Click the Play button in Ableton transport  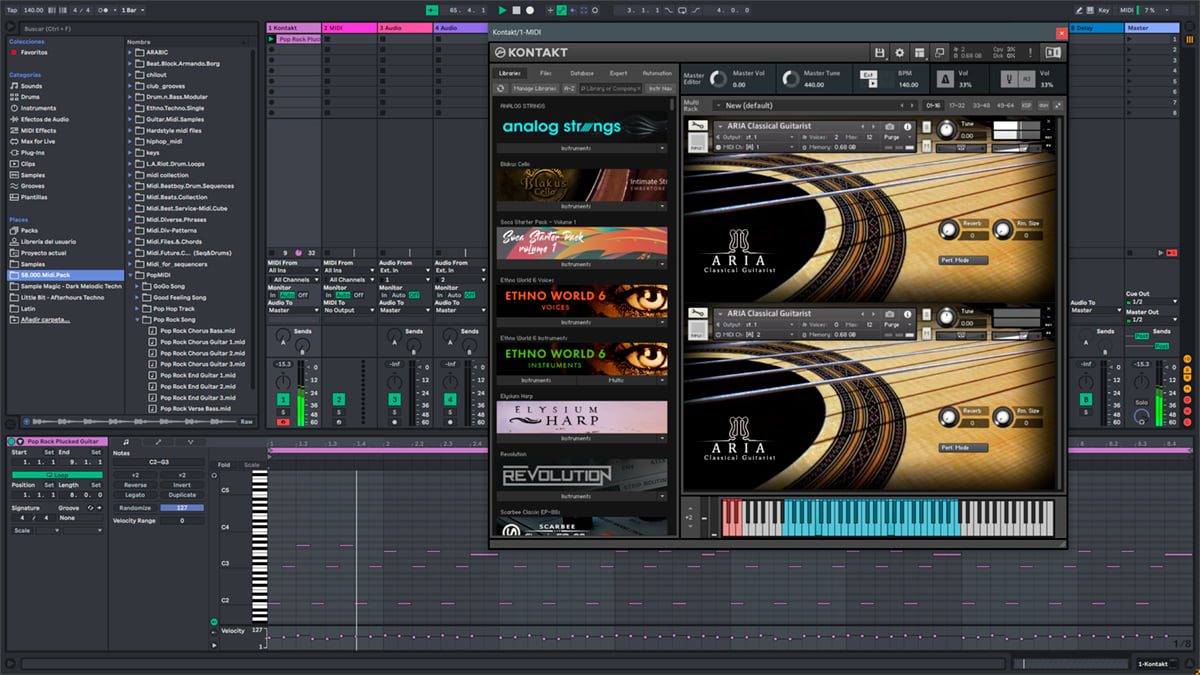[503, 10]
